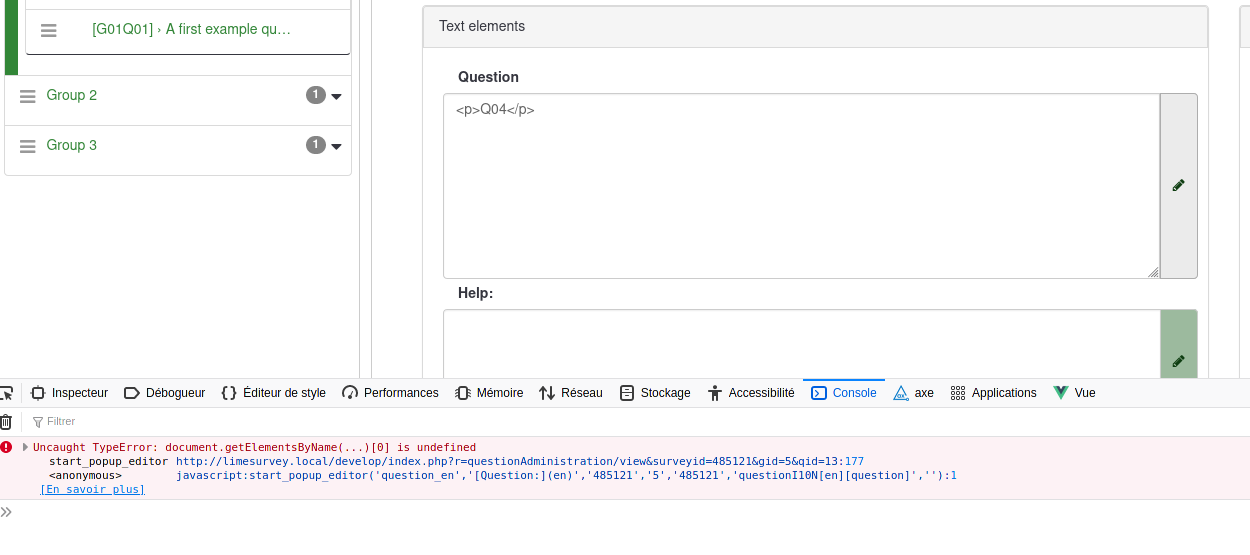The width and height of the screenshot is (1250, 555).
Task: Expand the Group 3 dropdown arrow
Action: pos(336,146)
